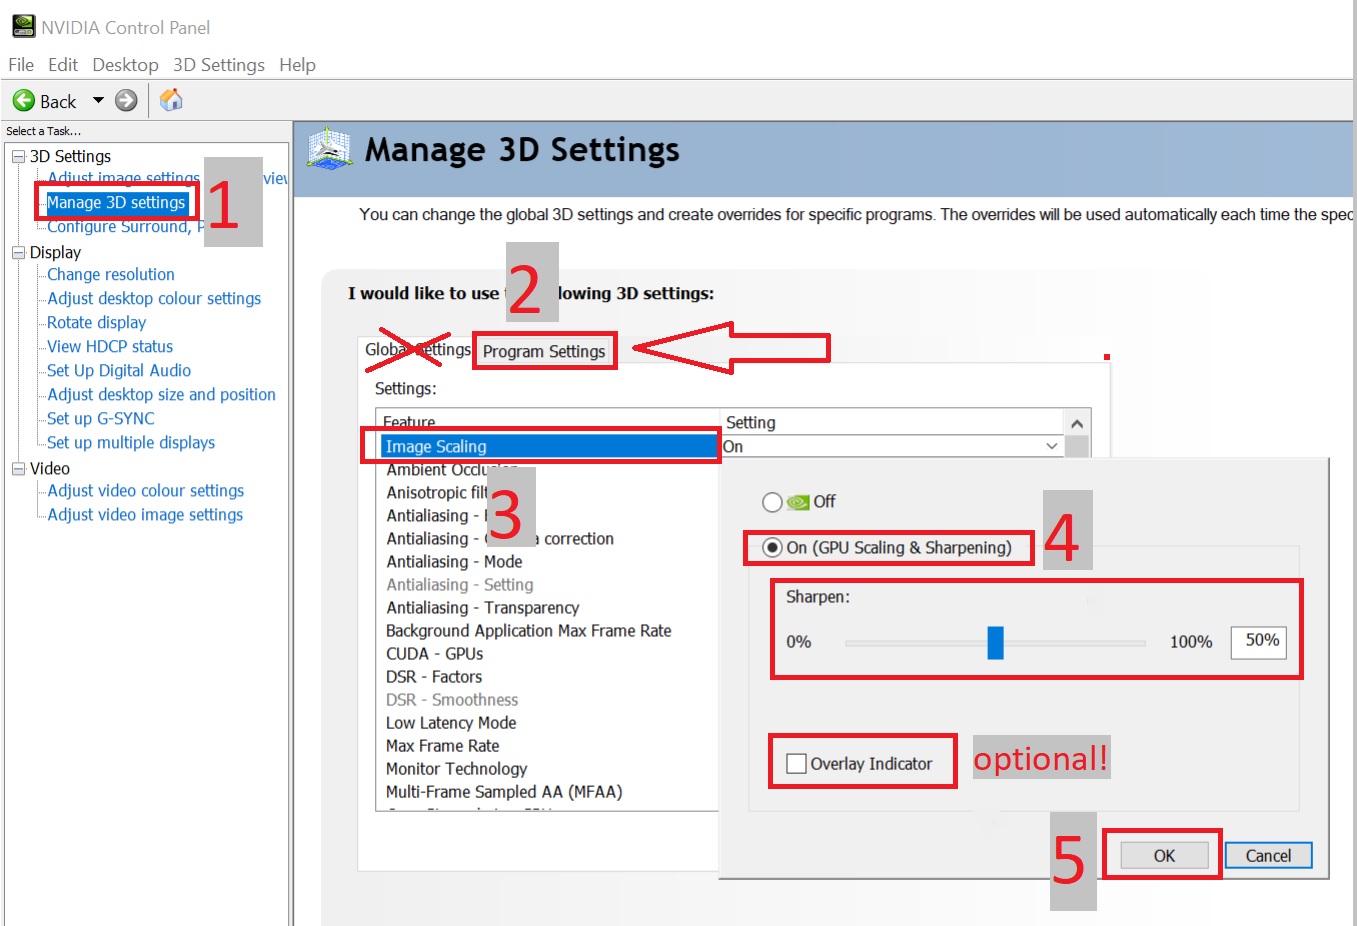
Task: Click the Manage 3D Settings header icon
Action: coord(329,148)
